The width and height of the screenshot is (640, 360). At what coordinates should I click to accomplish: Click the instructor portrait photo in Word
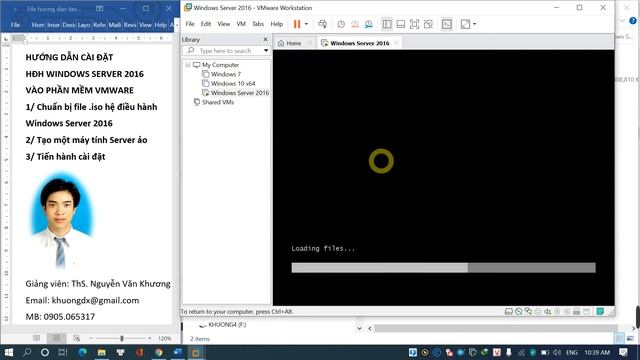[x=61, y=220]
